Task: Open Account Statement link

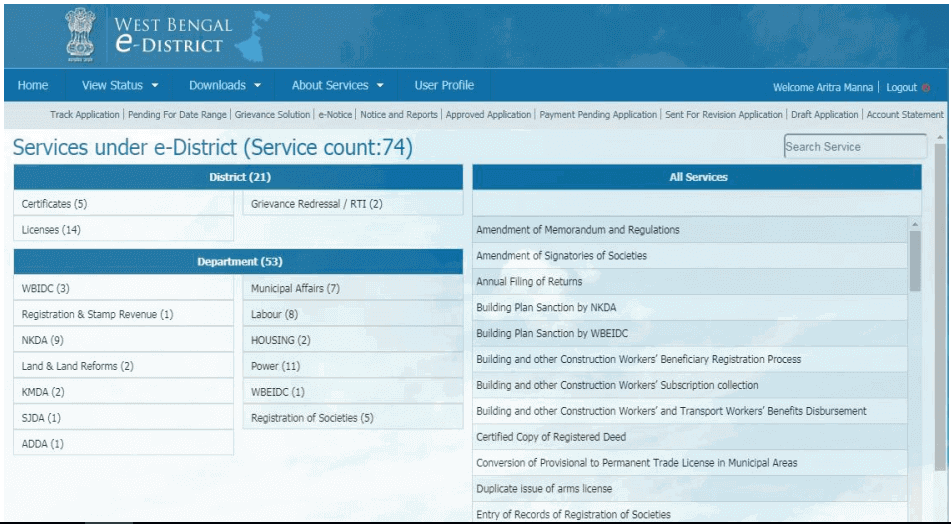Action: (905, 115)
